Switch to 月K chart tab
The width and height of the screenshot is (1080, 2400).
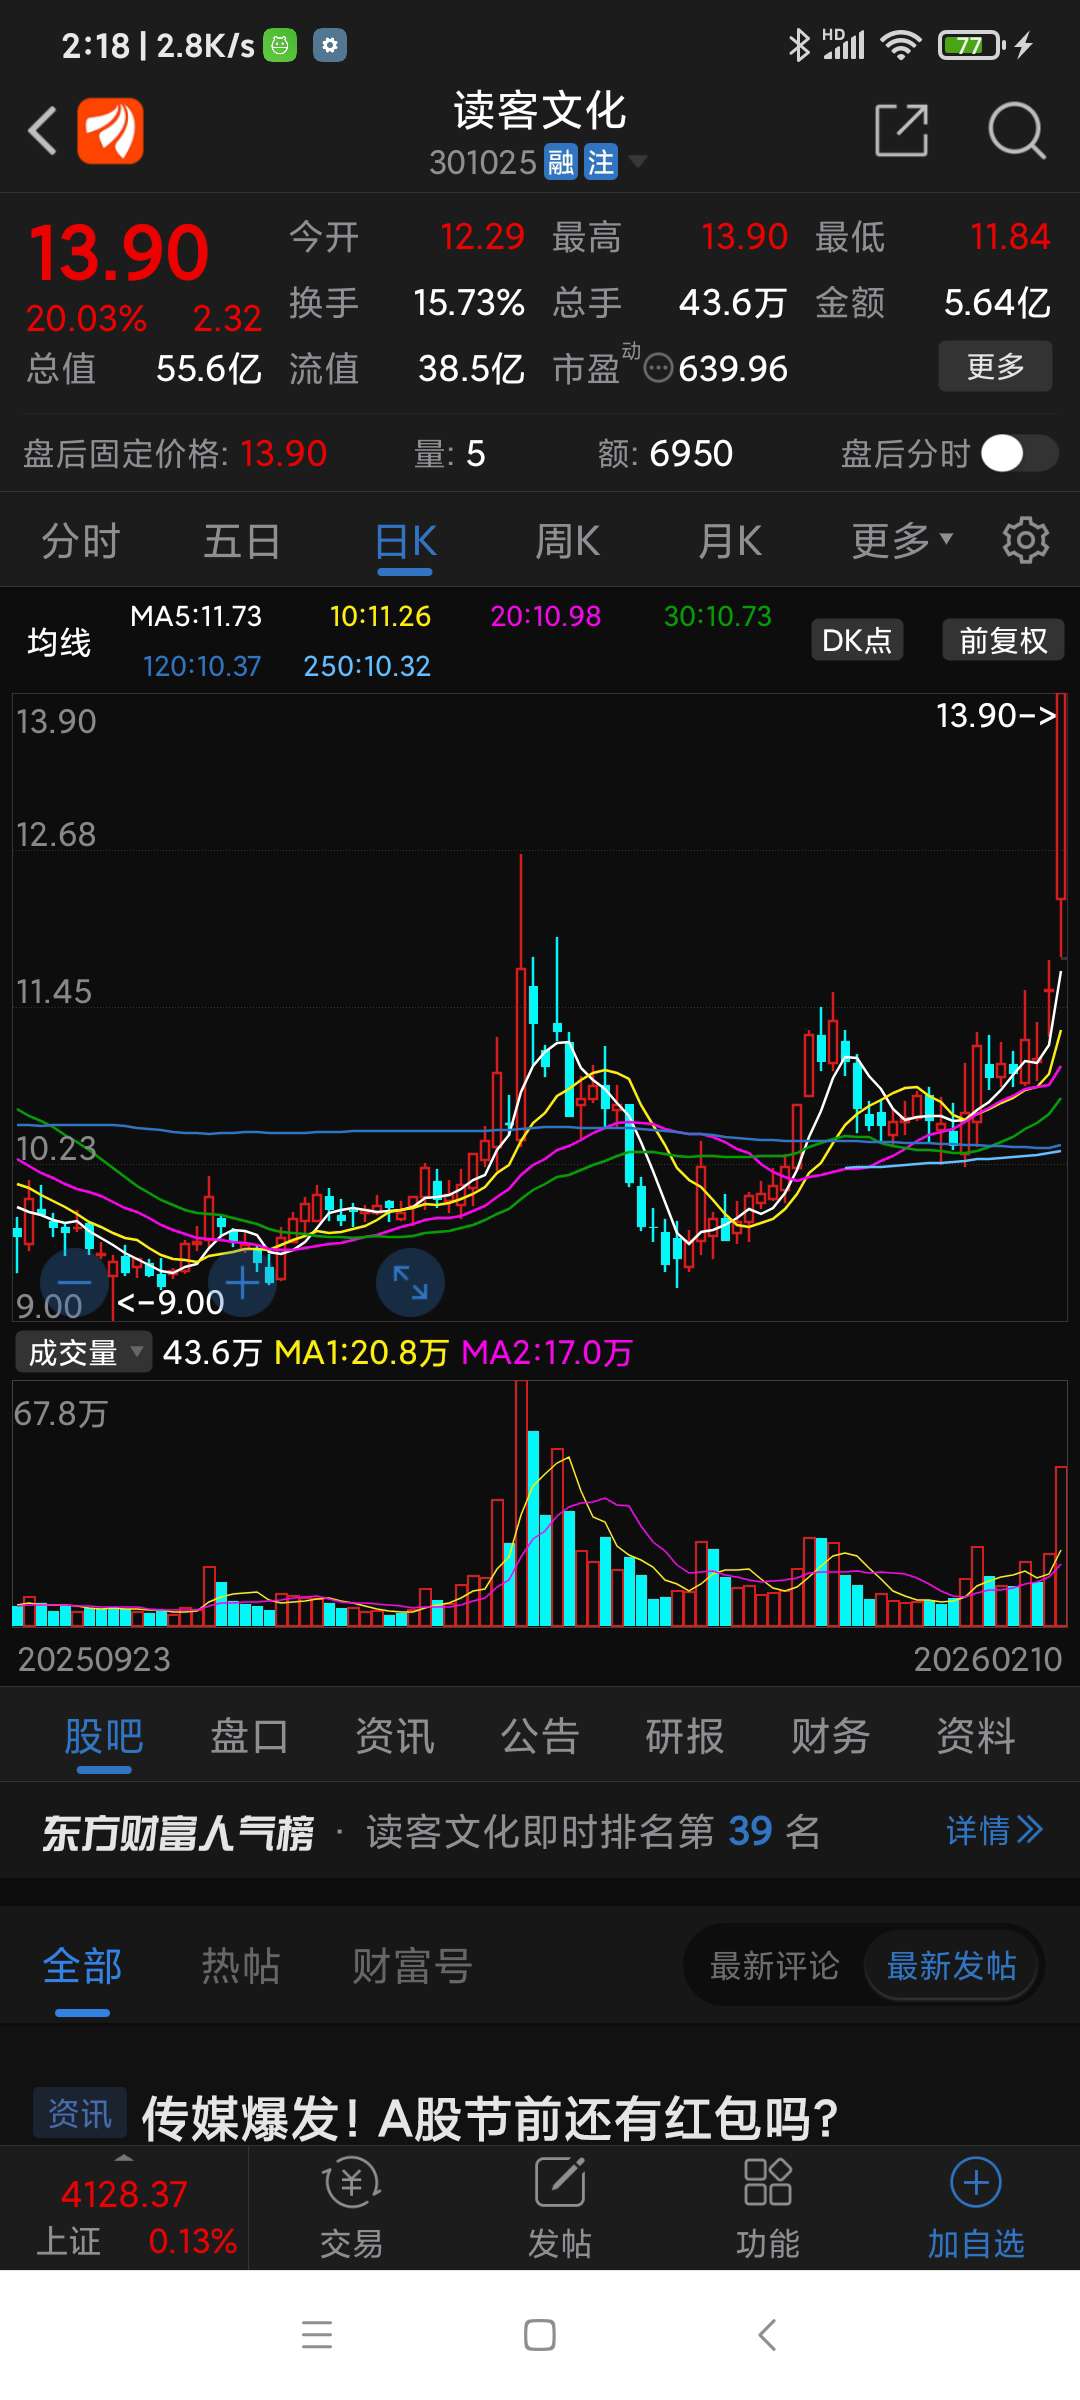click(x=730, y=541)
